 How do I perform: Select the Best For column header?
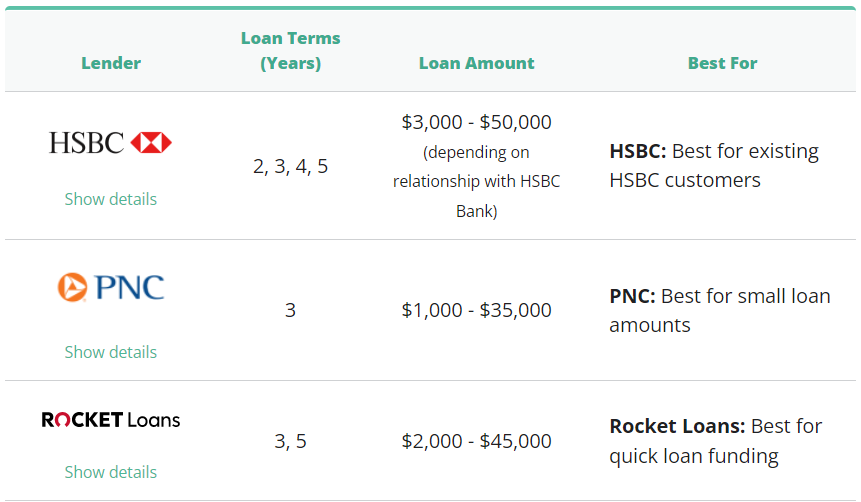pos(722,63)
